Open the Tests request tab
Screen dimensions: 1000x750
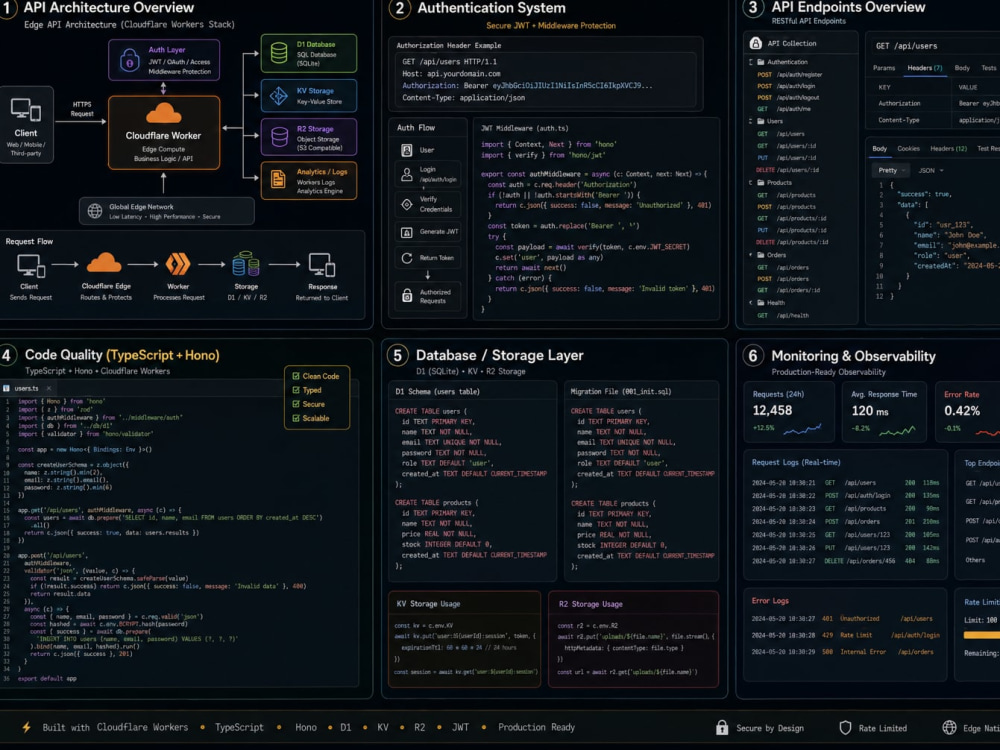989,68
